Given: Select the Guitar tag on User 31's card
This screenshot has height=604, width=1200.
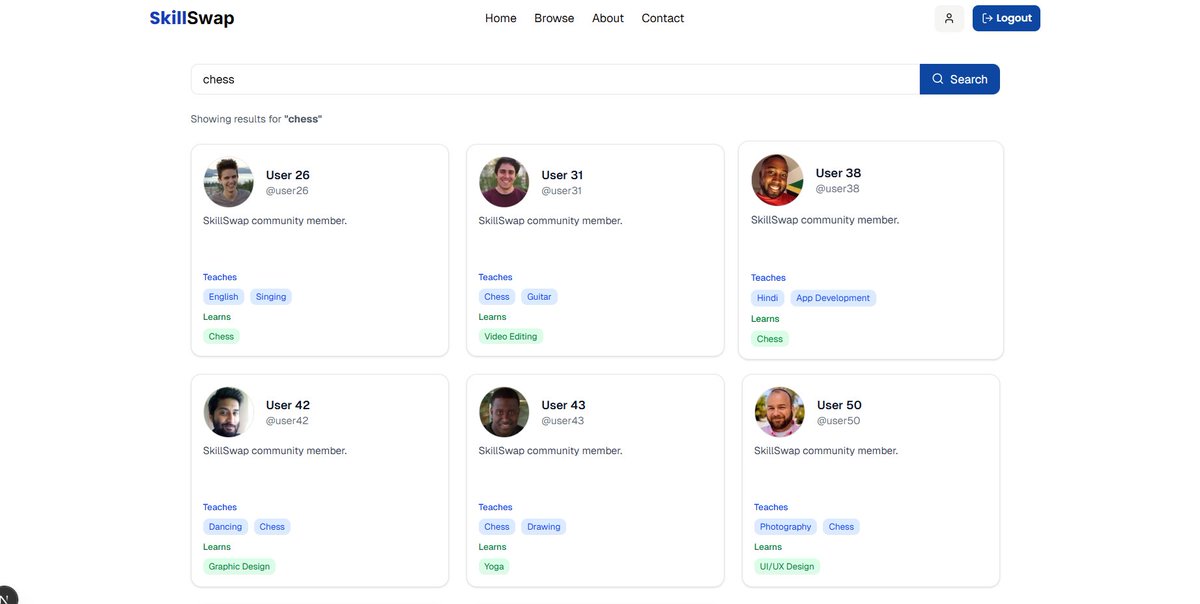Looking at the screenshot, I should click(x=540, y=295).
